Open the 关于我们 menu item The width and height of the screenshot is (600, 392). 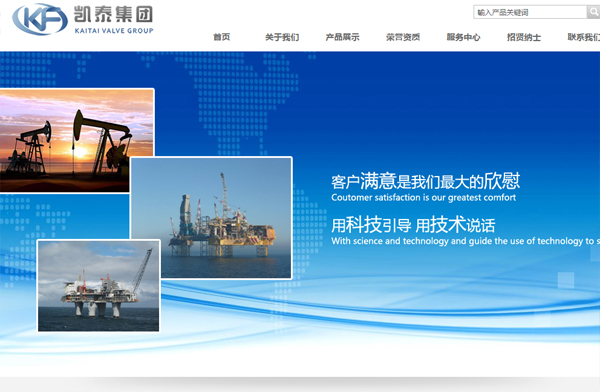[282, 37]
